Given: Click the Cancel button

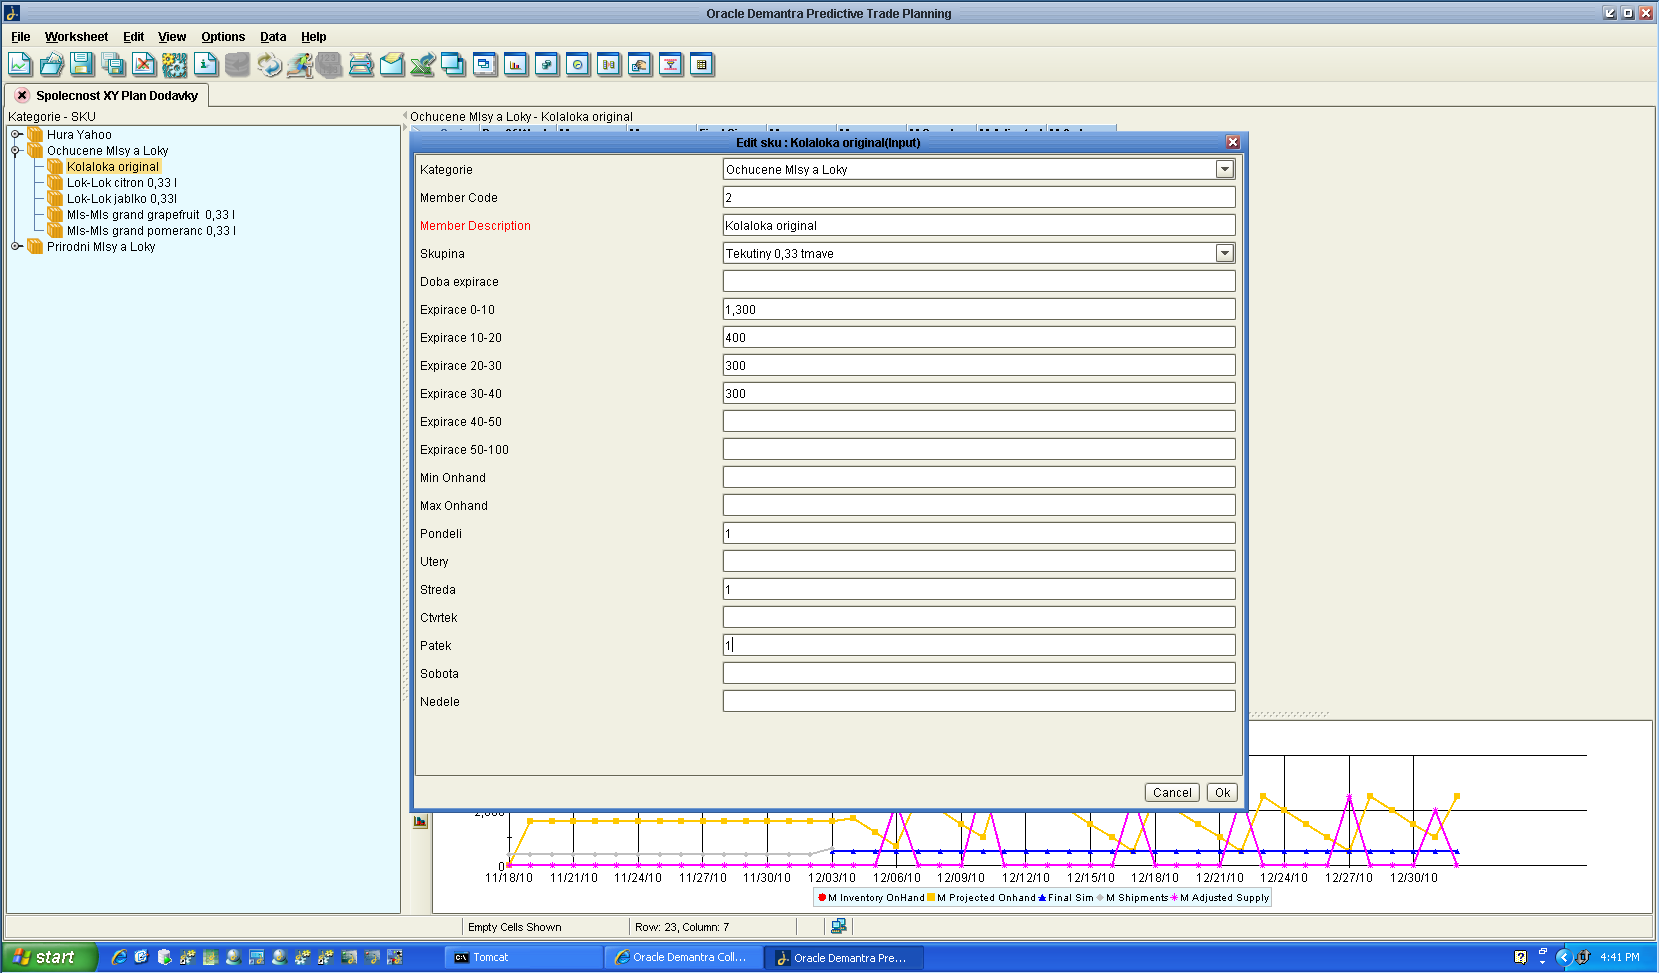Looking at the screenshot, I should click(x=1172, y=792).
